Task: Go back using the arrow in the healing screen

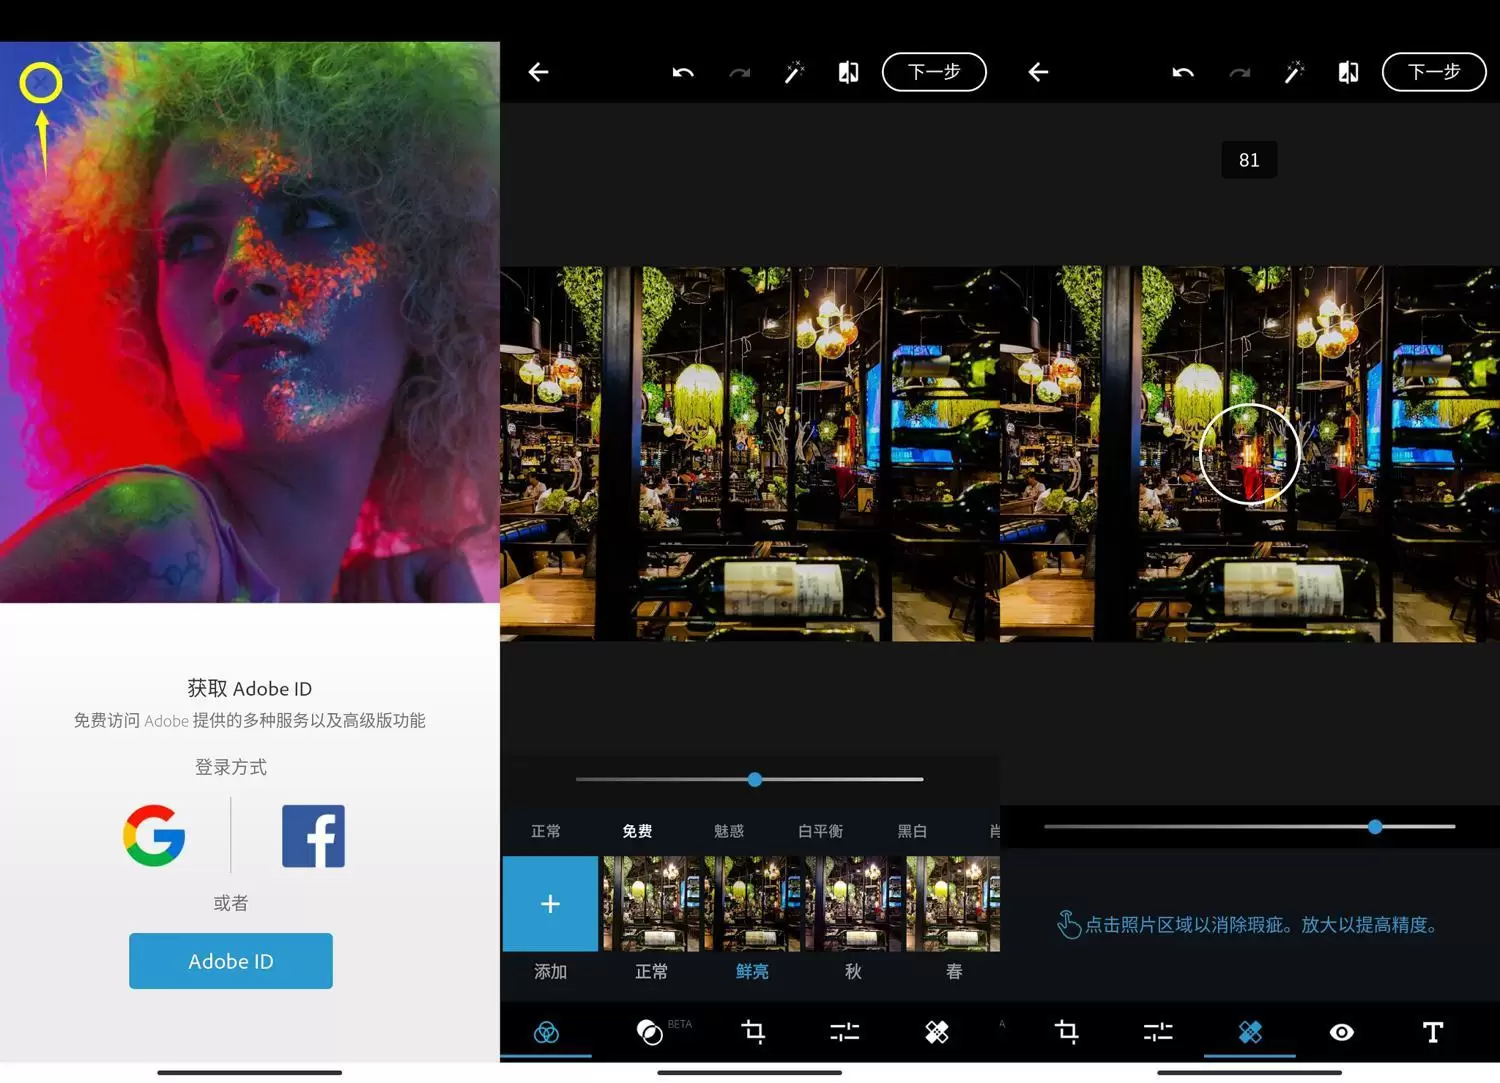Action: point(1038,72)
